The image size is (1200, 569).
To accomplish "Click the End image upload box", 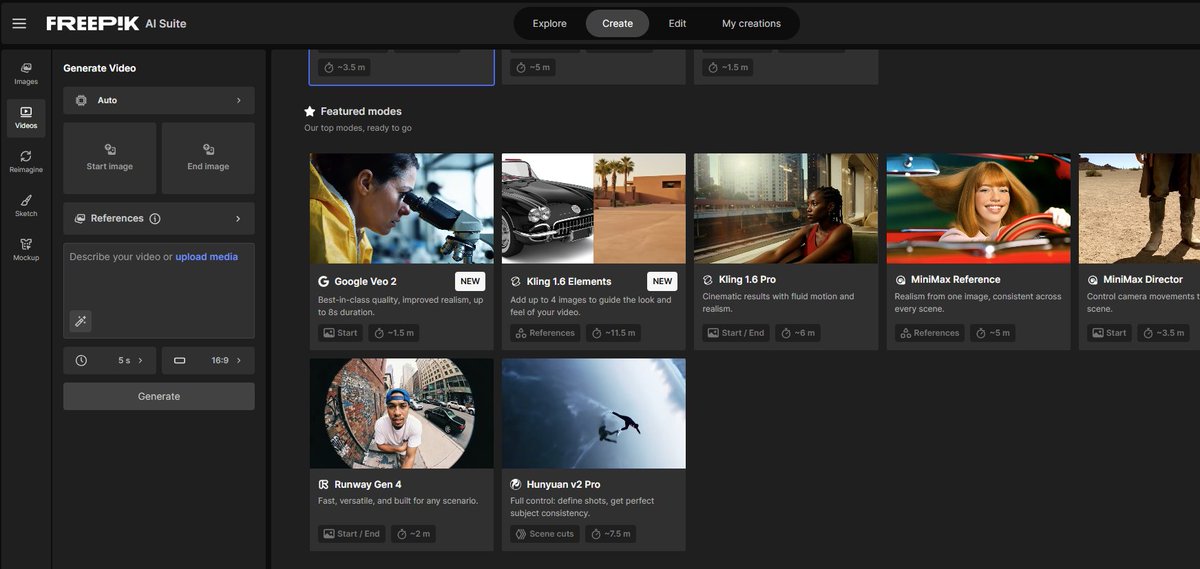I will click(208, 158).
